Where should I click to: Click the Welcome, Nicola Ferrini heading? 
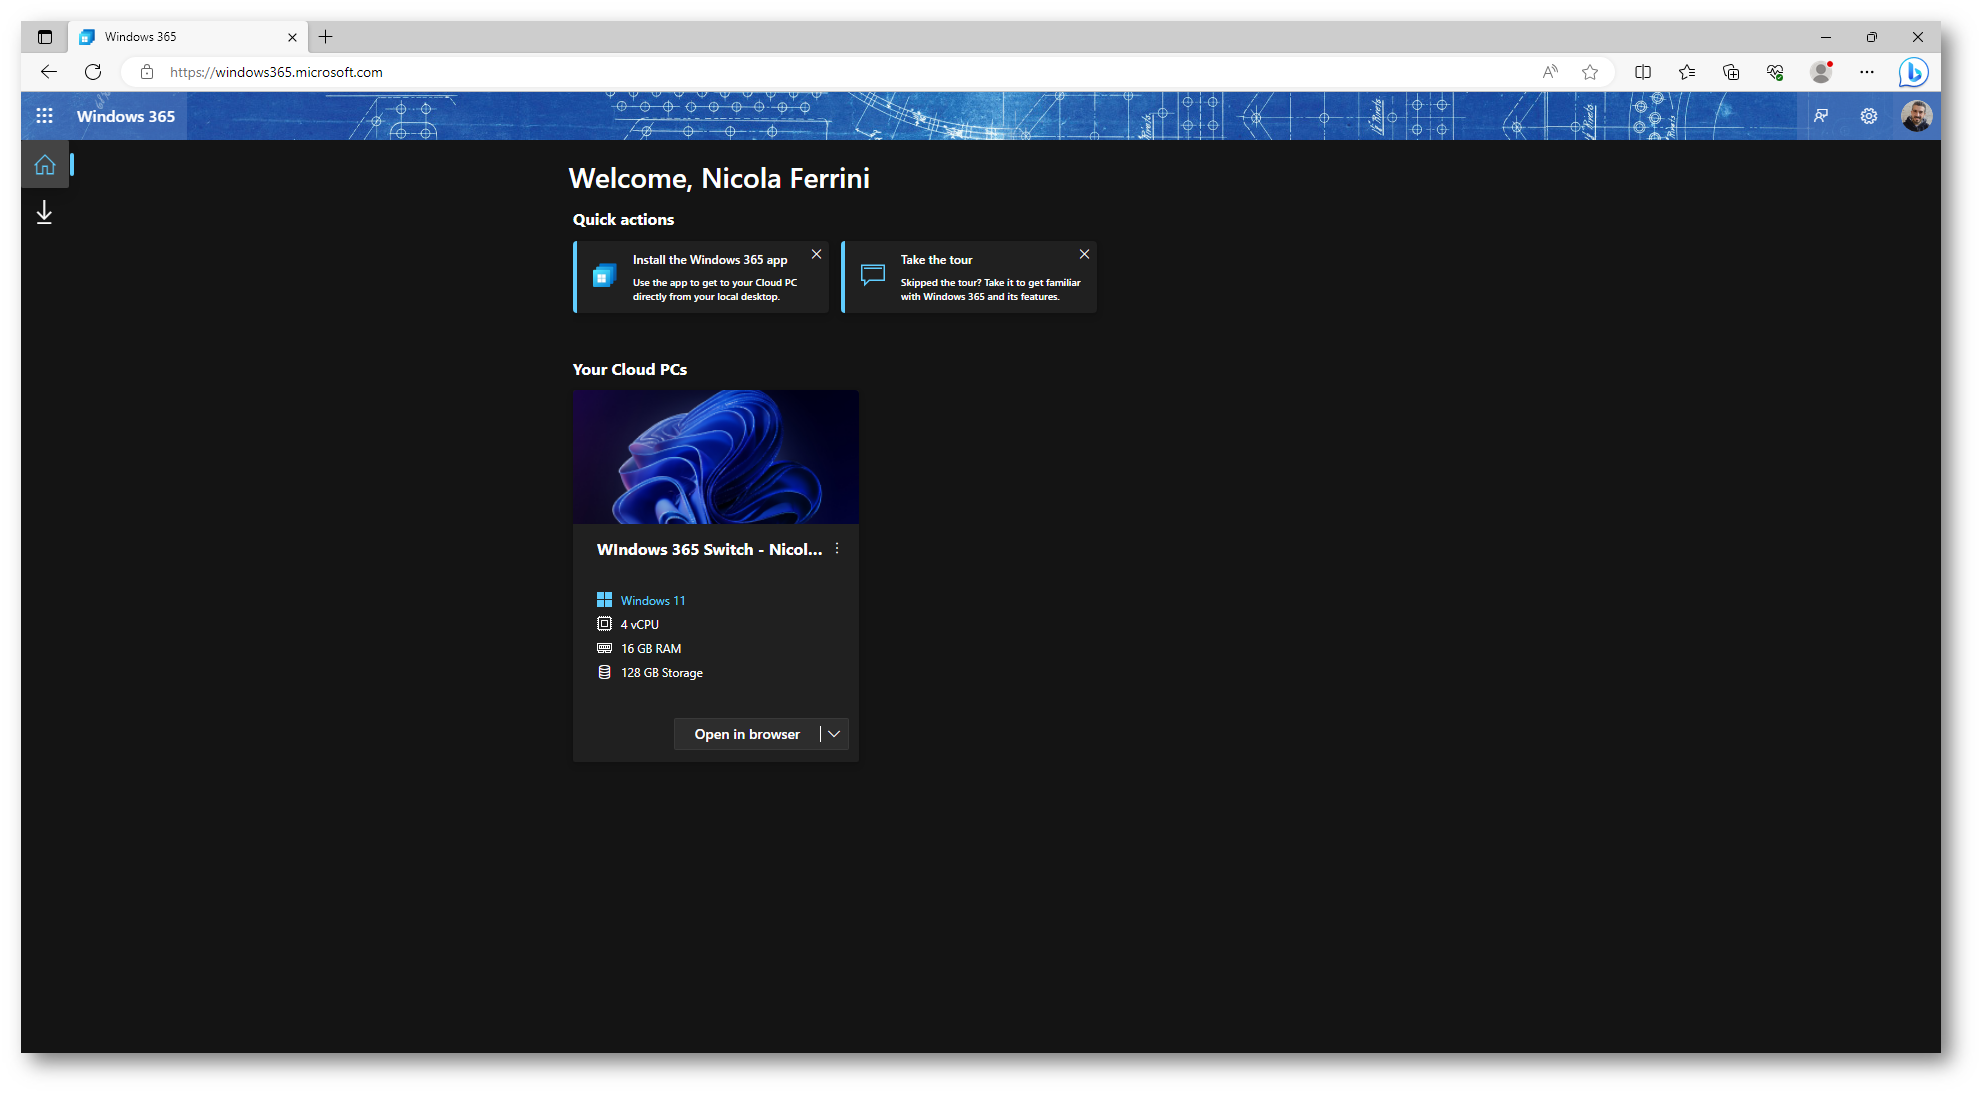(719, 178)
